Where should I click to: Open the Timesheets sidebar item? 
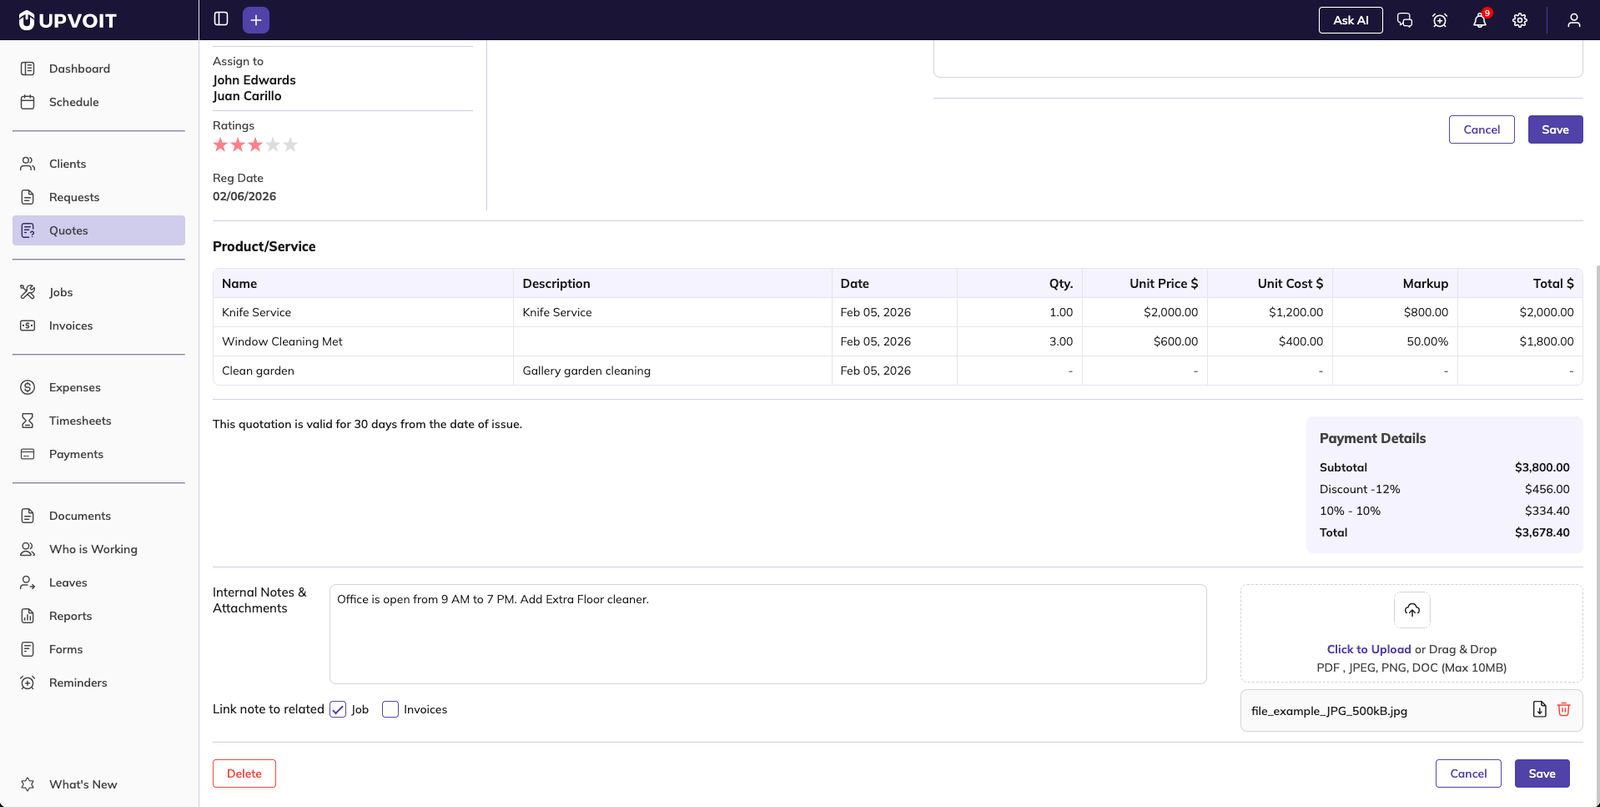pyautogui.click(x=80, y=421)
